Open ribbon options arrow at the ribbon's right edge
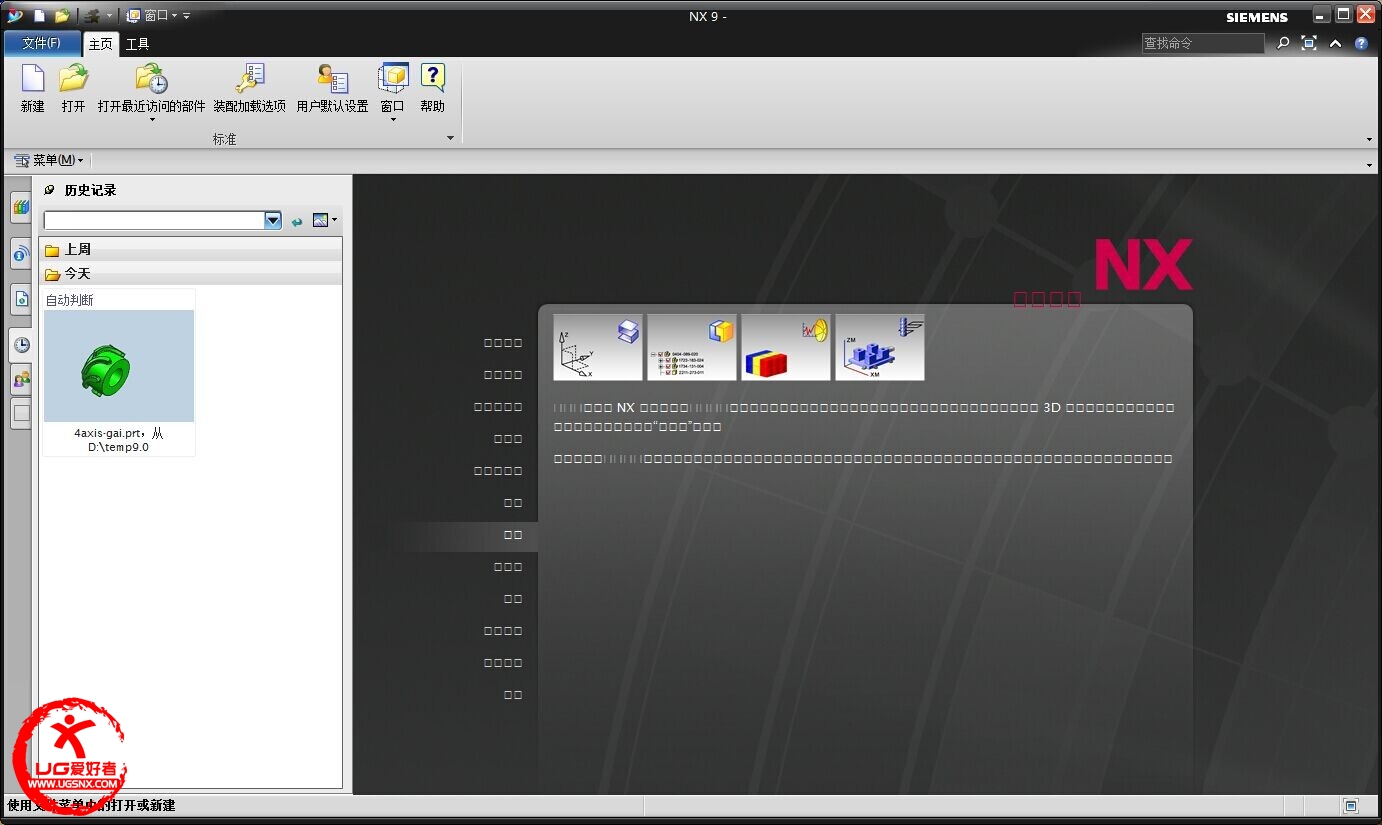The height and width of the screenshot is (825, 1382). click(1369, 139)
